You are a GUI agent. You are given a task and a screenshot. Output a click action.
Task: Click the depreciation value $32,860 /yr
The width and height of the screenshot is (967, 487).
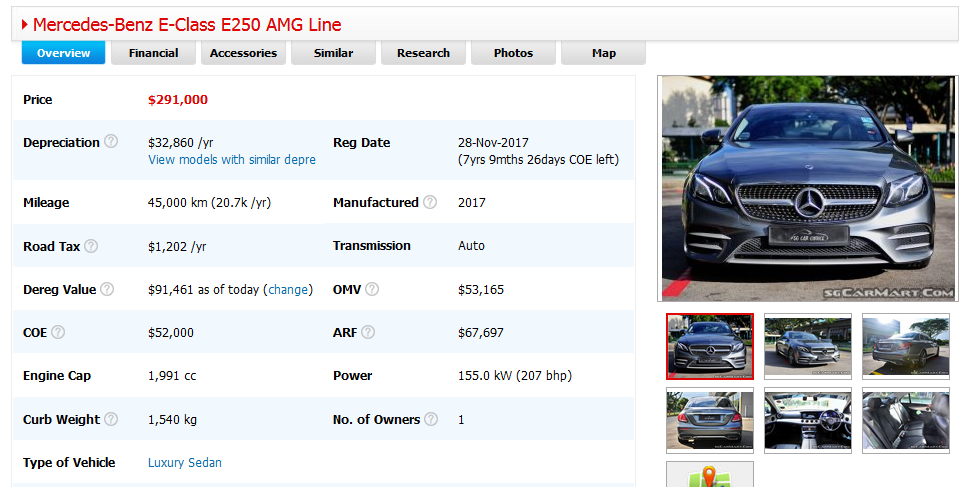click(181, 142)
